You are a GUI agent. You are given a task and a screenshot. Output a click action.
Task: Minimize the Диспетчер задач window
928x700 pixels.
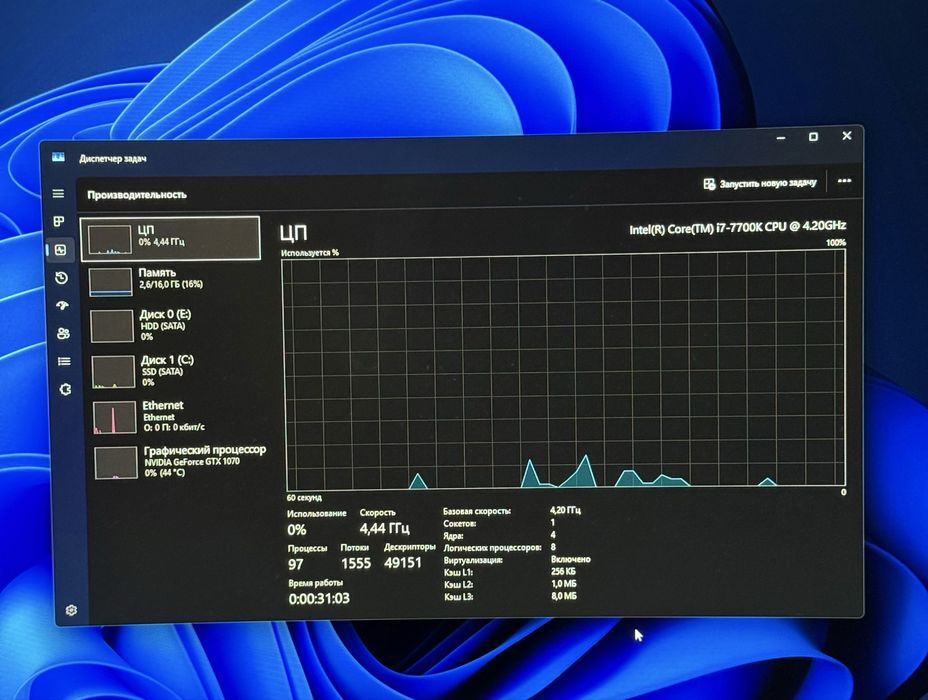(x=781, y=138)
